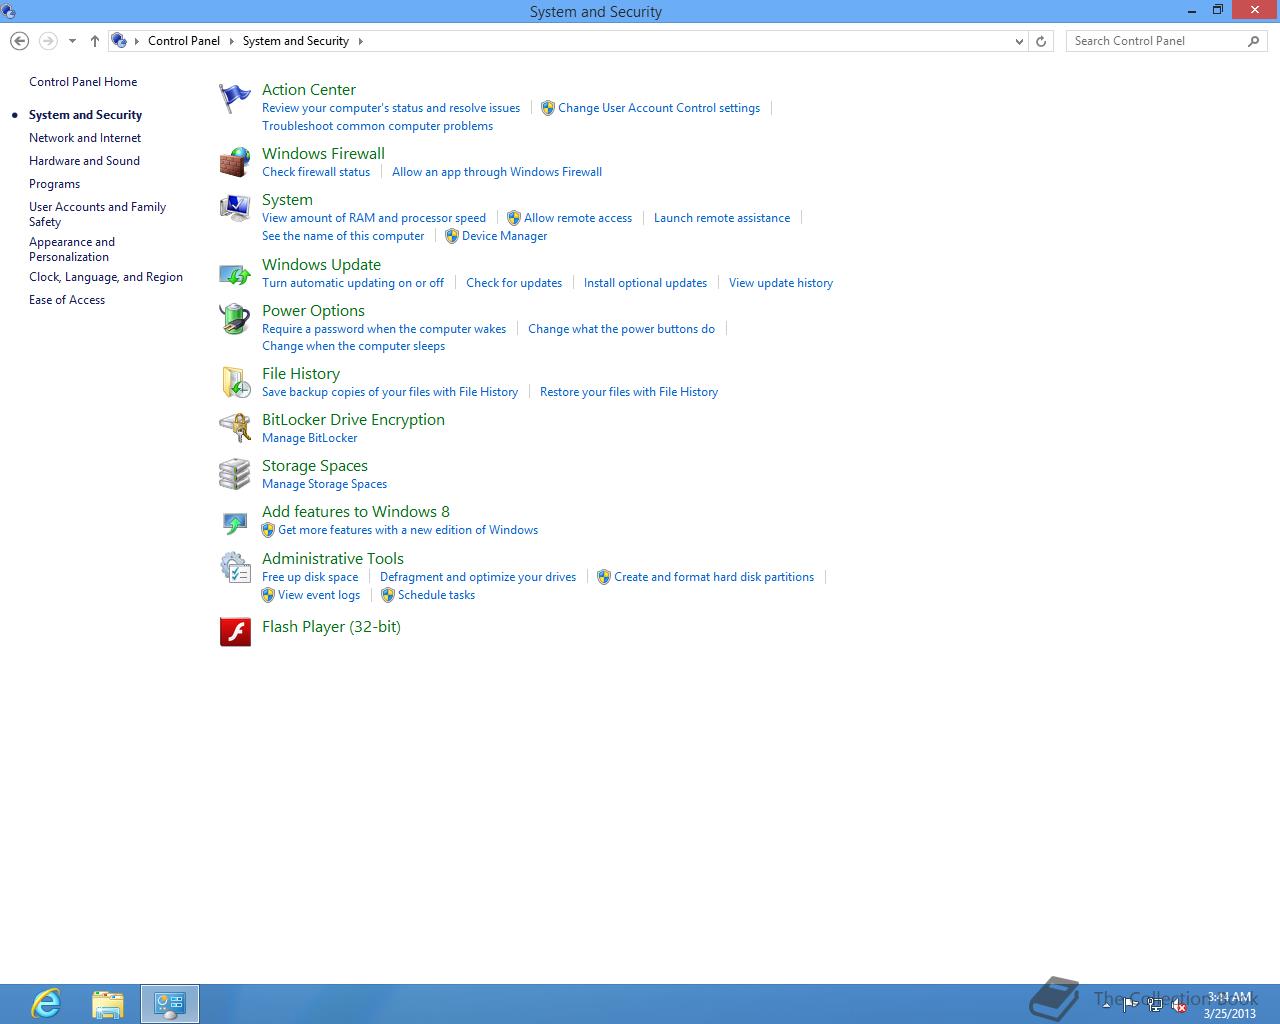This screenshot has height=1024, width=1280.
Task: Click Restore your files with File History
Action: pos(629,392)
